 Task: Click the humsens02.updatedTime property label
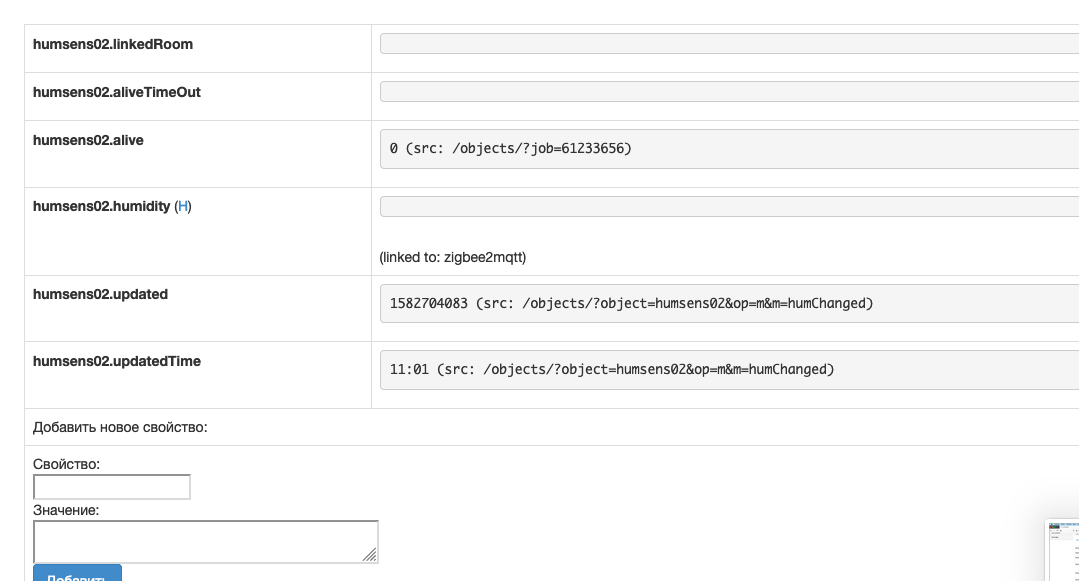click(117, 362)
